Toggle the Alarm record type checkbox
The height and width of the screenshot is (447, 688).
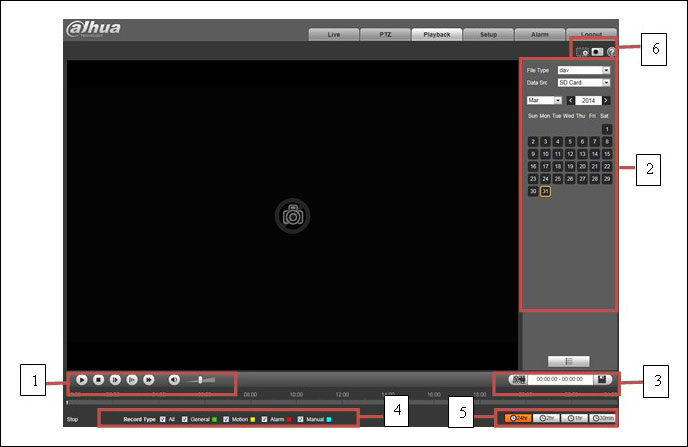(x=264, y=419)
